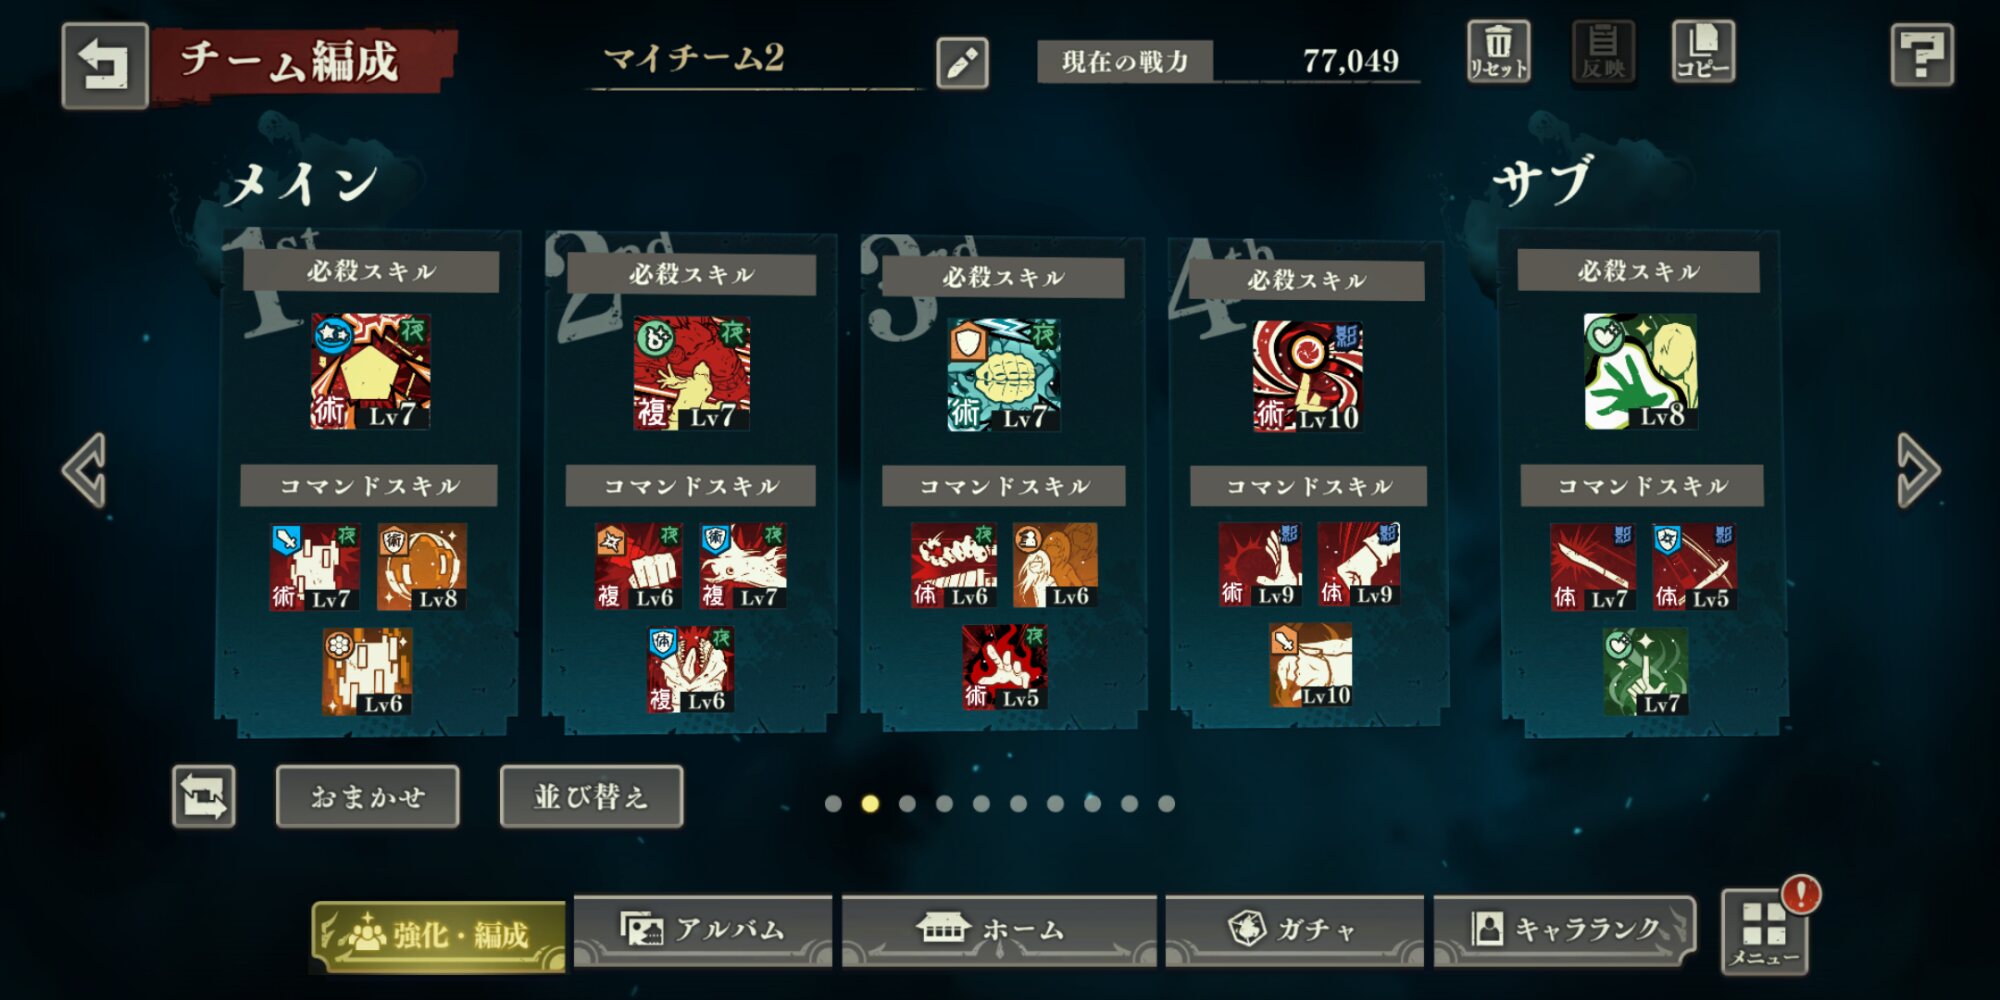2000x1000 pixels.
Task: Reset team using trash icon
Action: point(1498,52)
